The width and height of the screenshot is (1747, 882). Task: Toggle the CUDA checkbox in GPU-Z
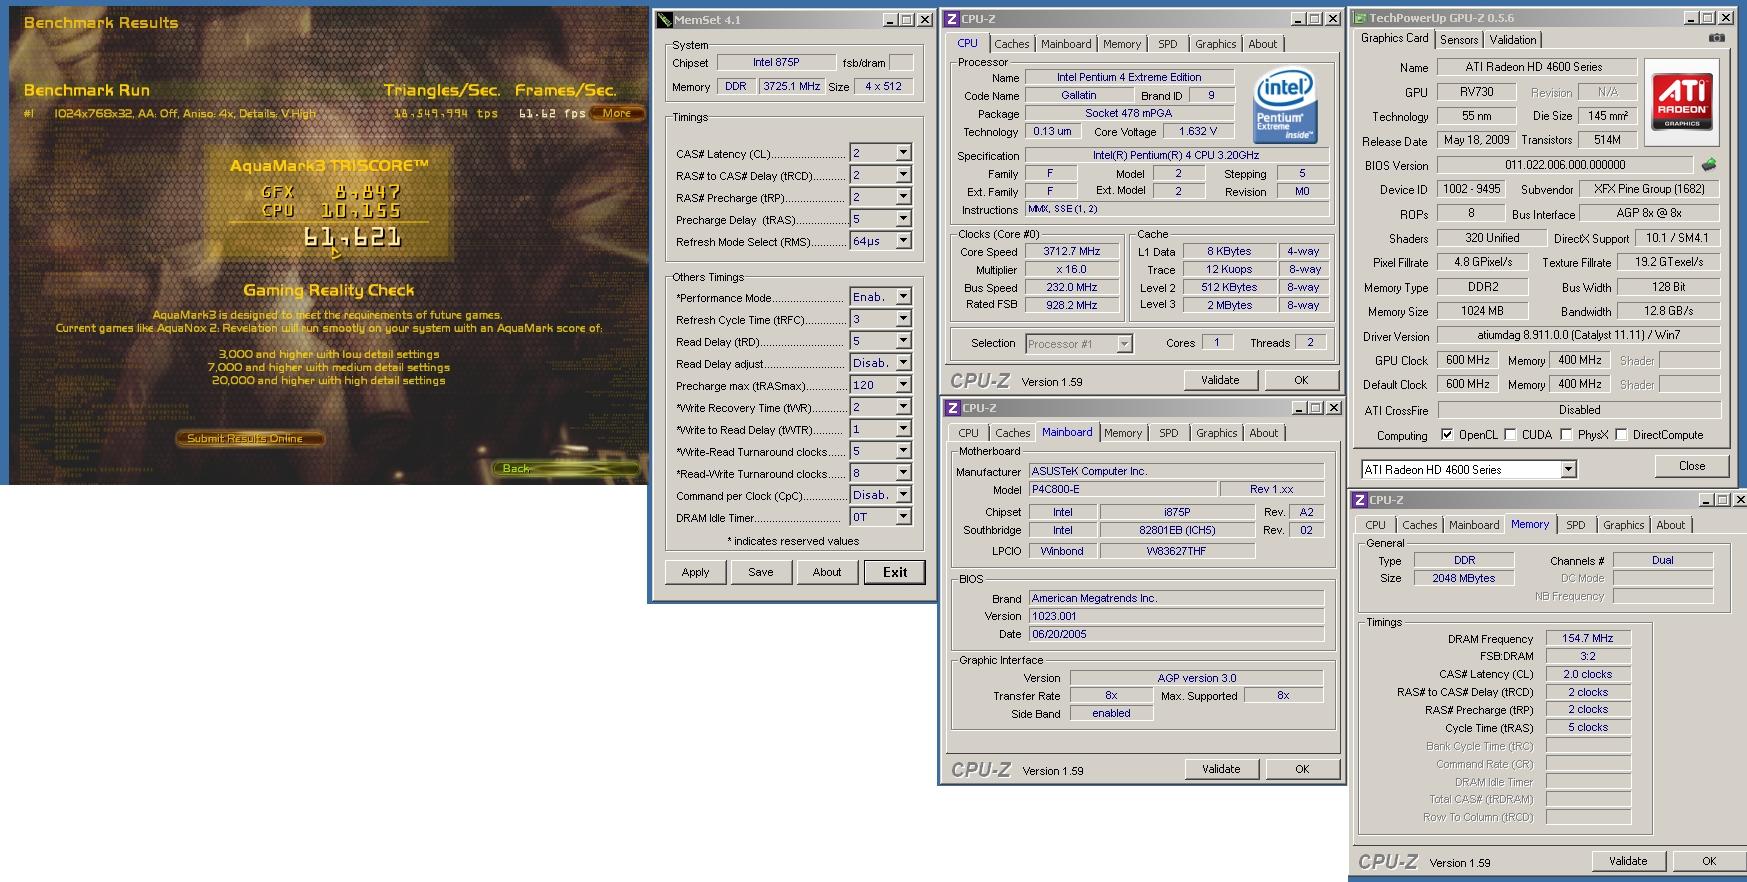[1510, 434]
